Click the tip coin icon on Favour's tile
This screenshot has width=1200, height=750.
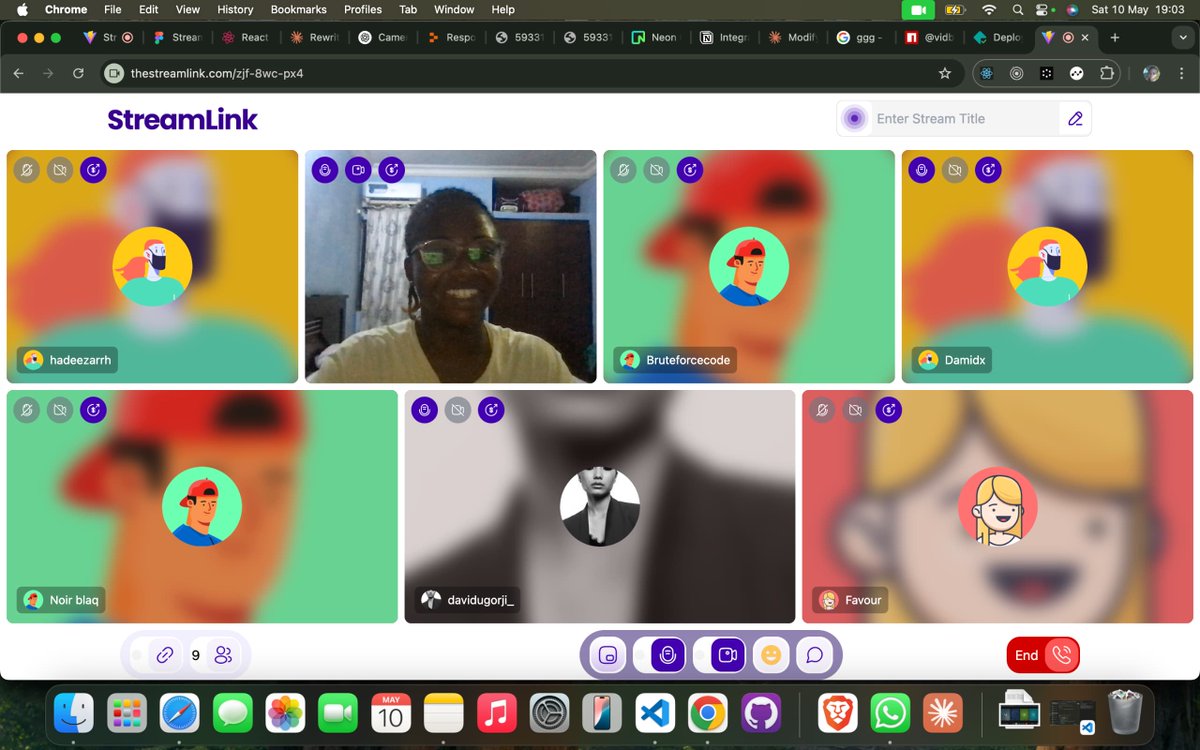pyautogui.click(x=888, y=410)
